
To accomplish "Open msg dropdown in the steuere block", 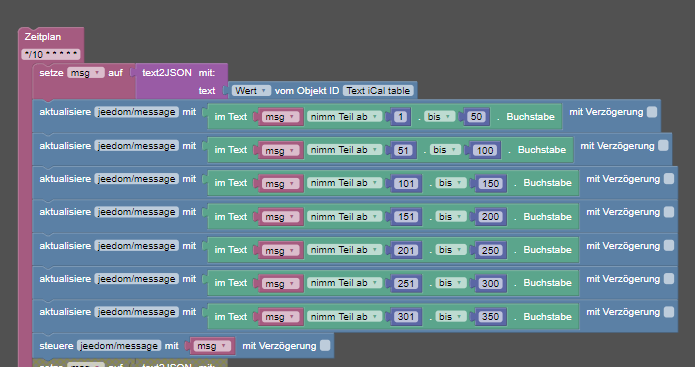I will (212, 346).
